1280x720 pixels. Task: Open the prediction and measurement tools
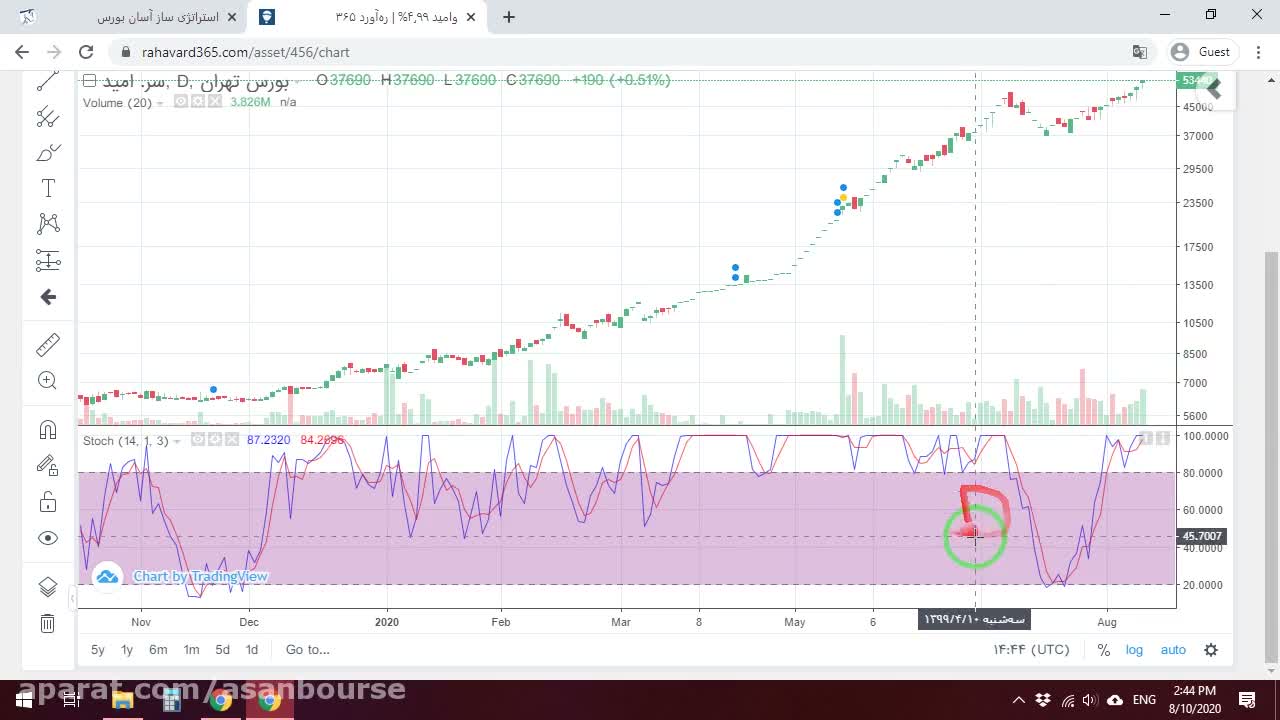coord(47,261)
